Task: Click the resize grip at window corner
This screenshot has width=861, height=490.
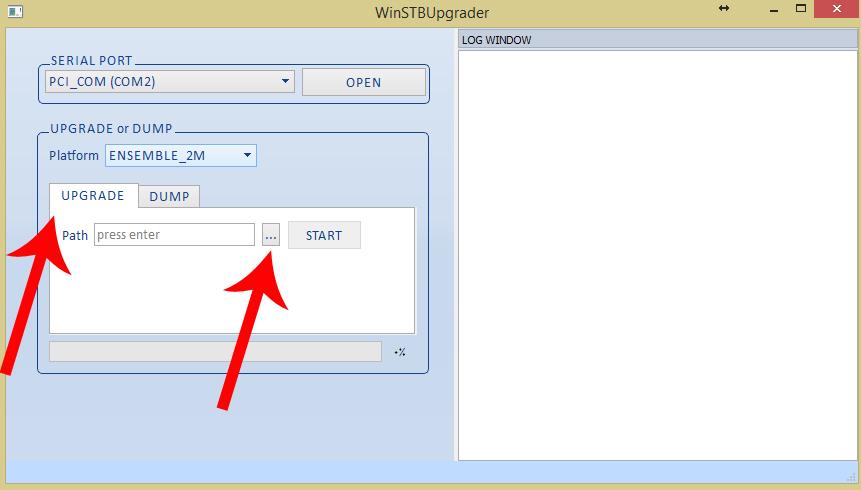Action: [852, 477]
